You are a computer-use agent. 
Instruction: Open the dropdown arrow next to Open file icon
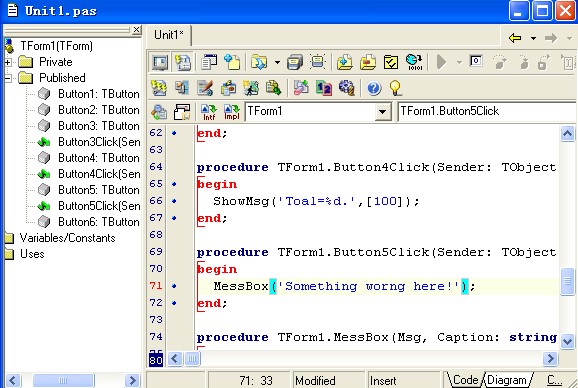[277, 62]
